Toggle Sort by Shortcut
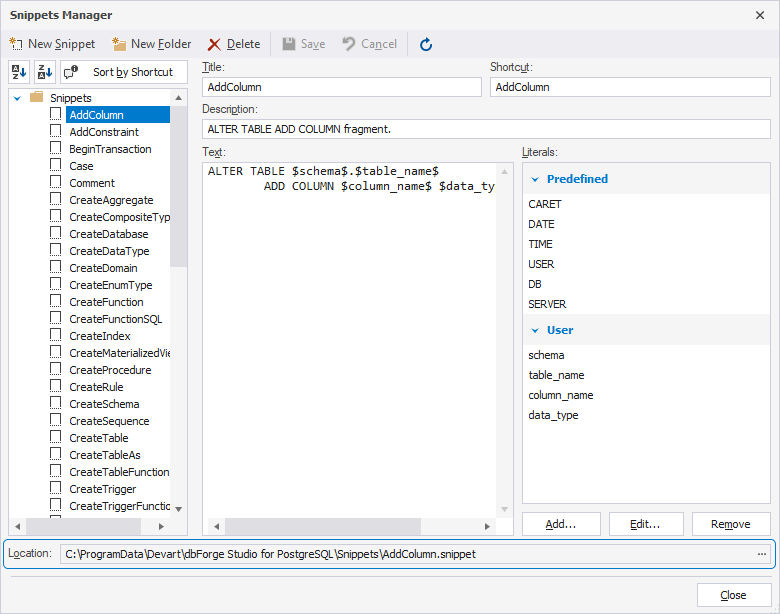 pos(124,72)
